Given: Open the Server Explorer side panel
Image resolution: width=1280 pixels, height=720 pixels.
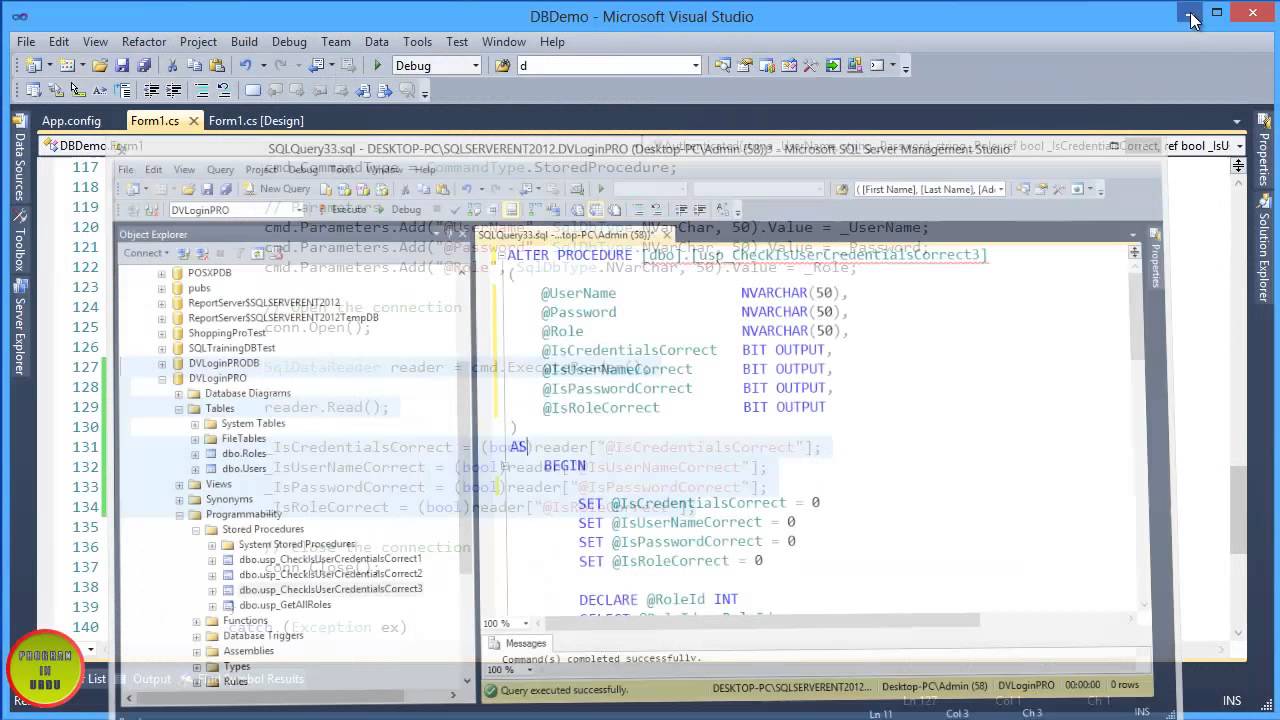Looking at the screenshot, I should pos(19,327).
